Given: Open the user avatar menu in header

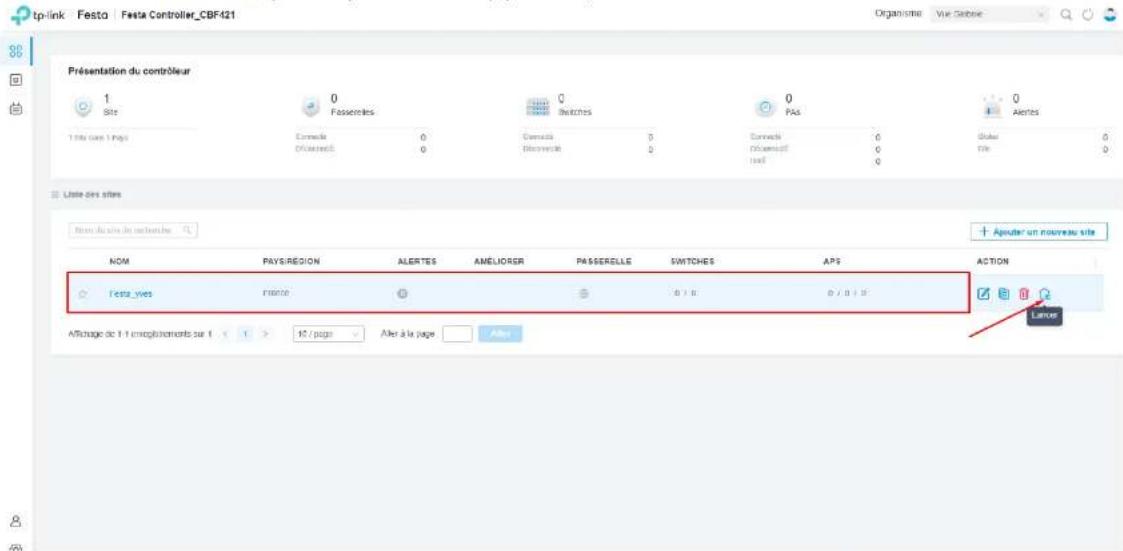Looking at the screenshot, I should point(1110,15).
